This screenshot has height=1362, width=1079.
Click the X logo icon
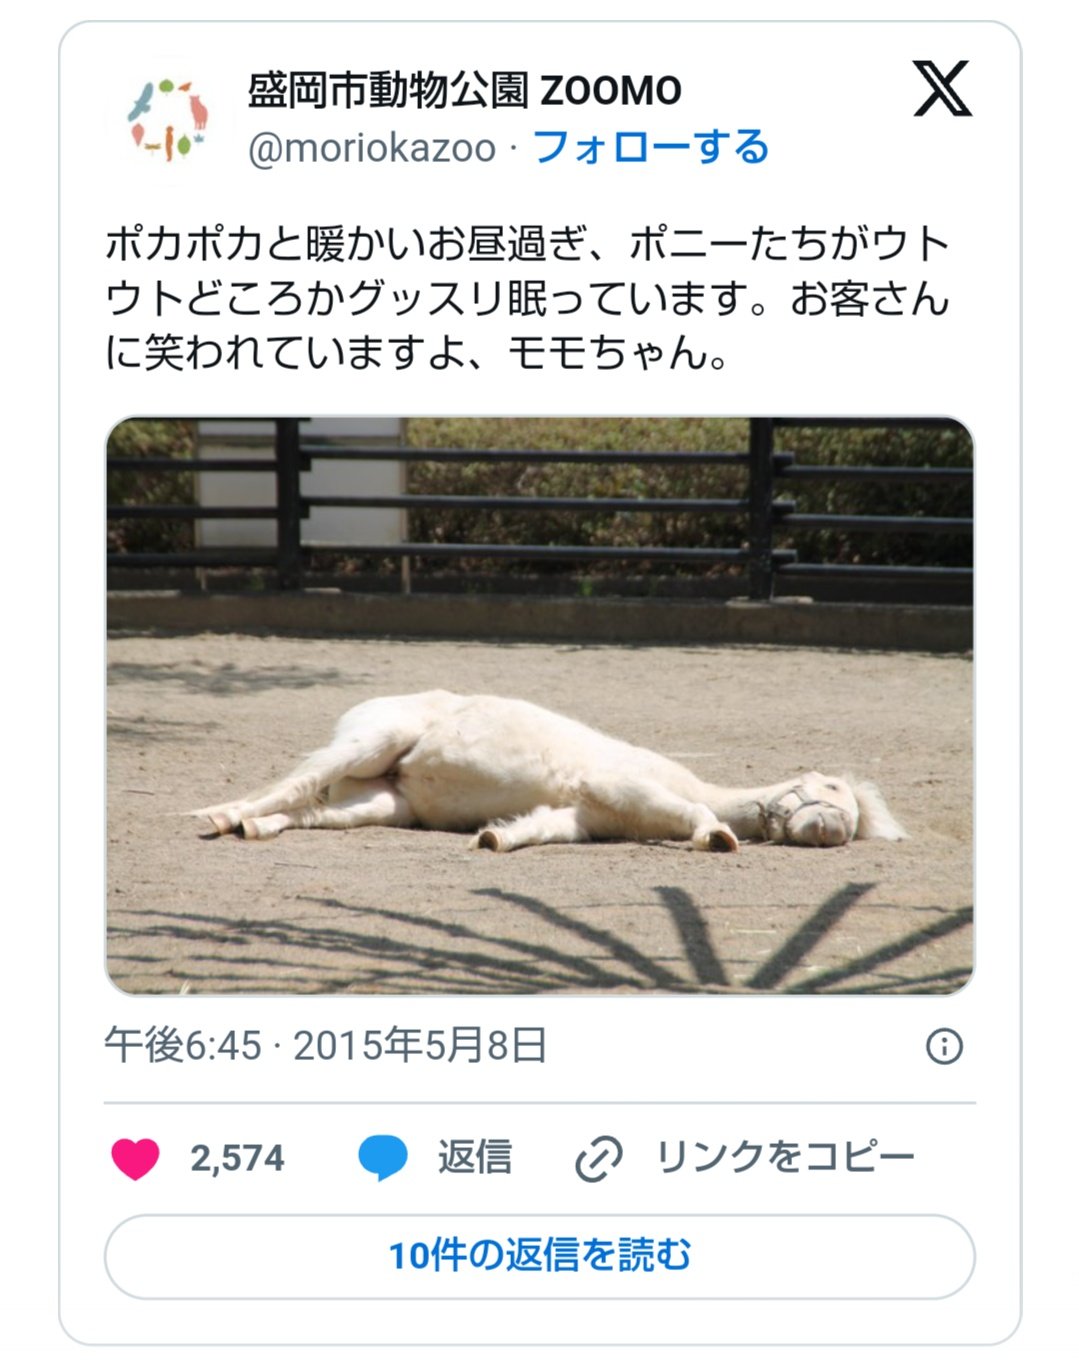(x=942, y=89)
